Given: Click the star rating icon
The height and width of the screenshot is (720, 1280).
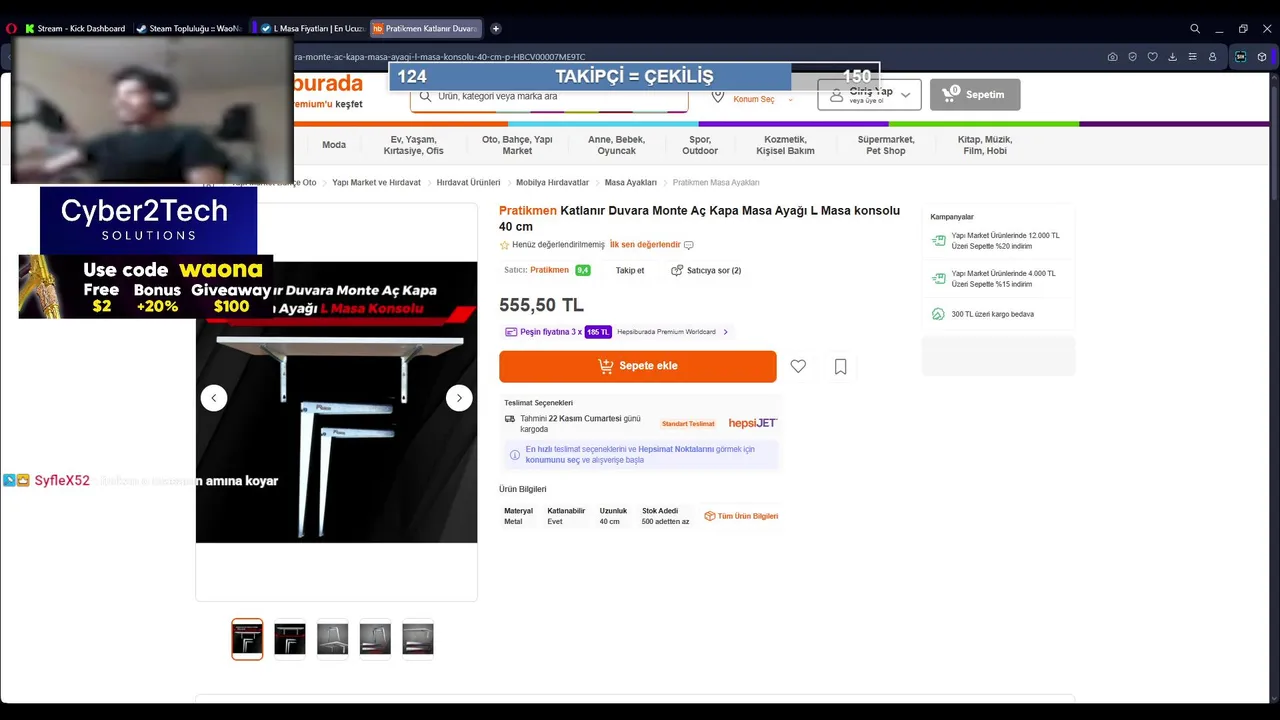Looking at the screenshot, I should 504,245.
